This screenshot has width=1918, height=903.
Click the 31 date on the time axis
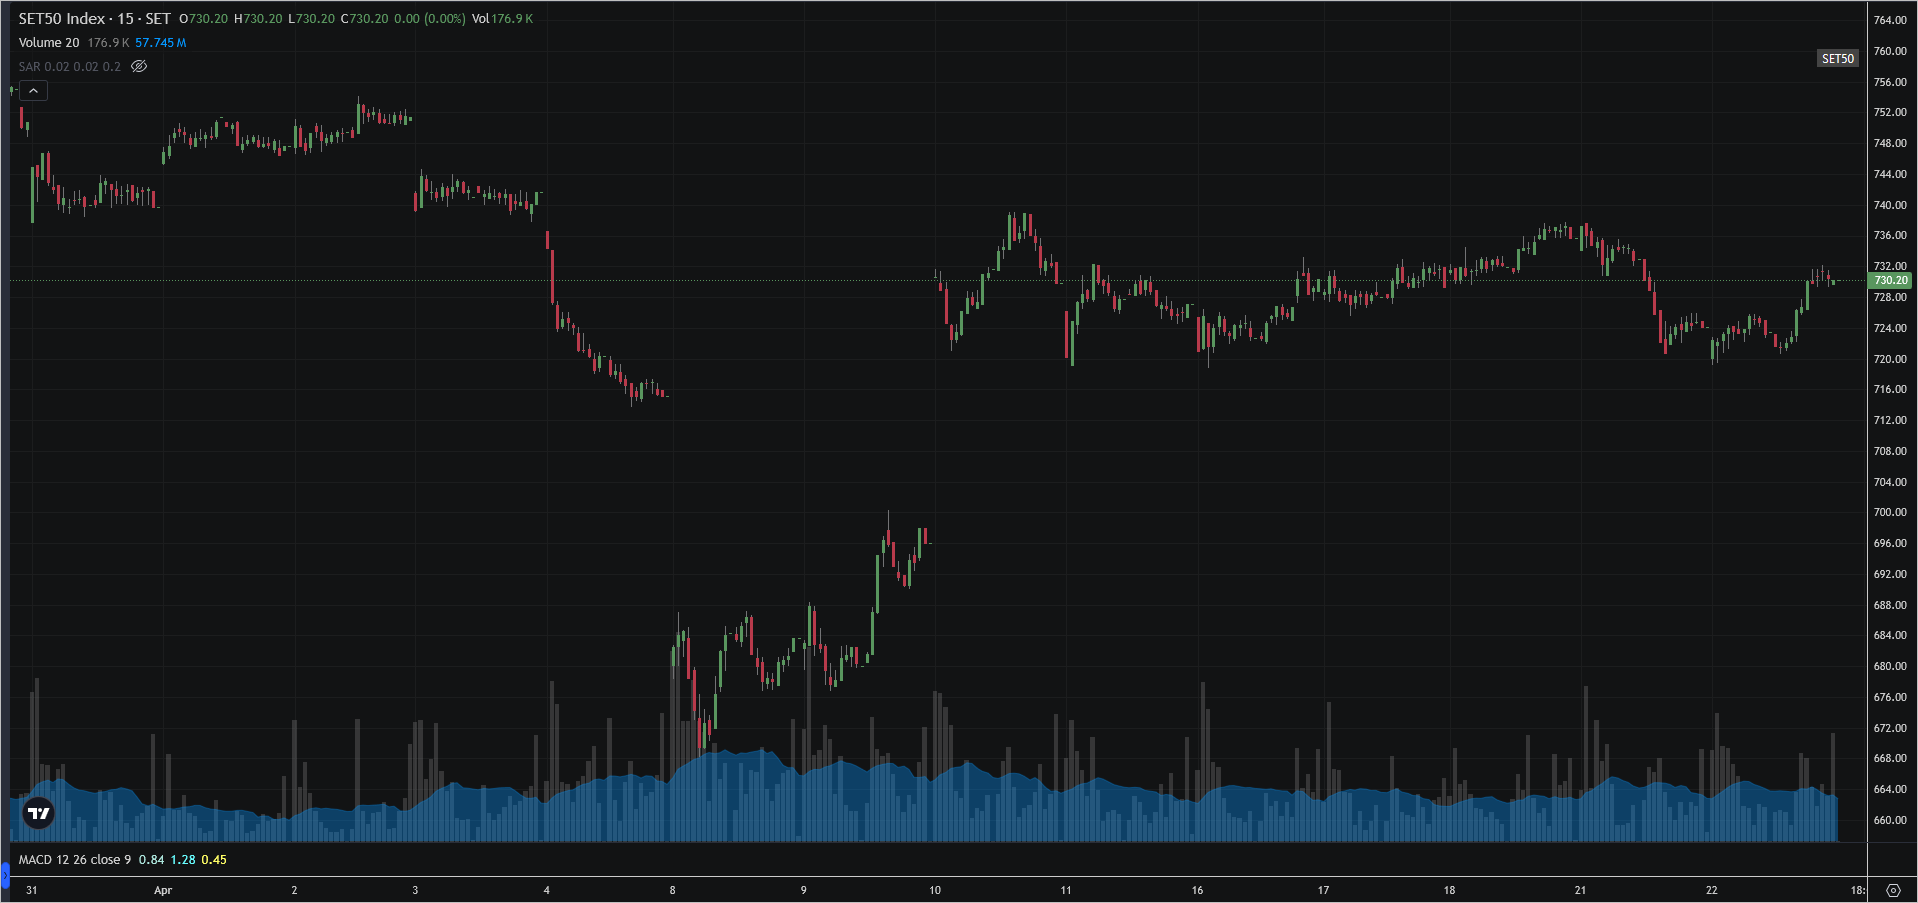pyautogui.click(x=32, y=890)
